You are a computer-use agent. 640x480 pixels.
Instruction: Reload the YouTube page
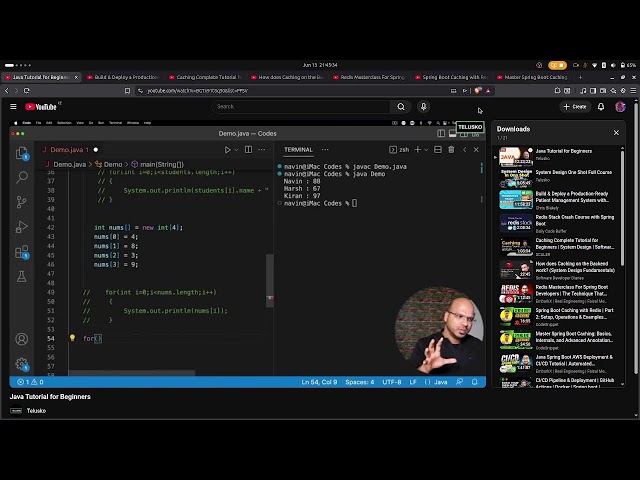coord(27,91)
